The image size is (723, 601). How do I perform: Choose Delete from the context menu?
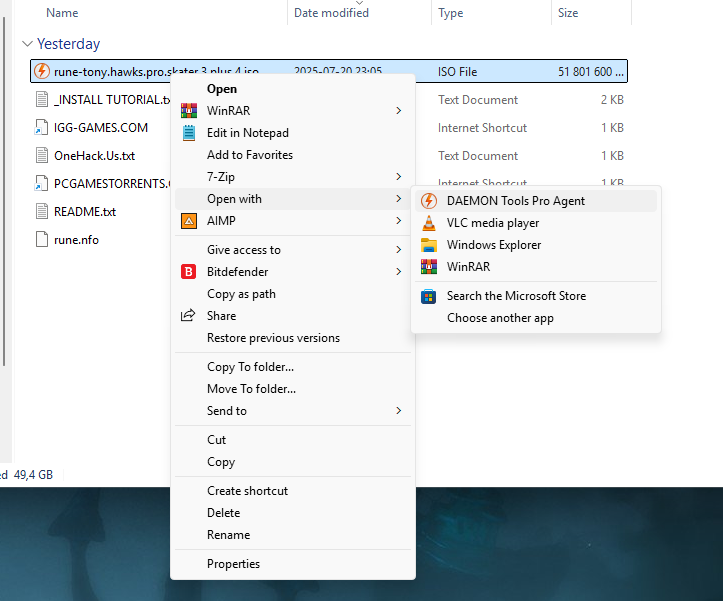coord(293,513)
